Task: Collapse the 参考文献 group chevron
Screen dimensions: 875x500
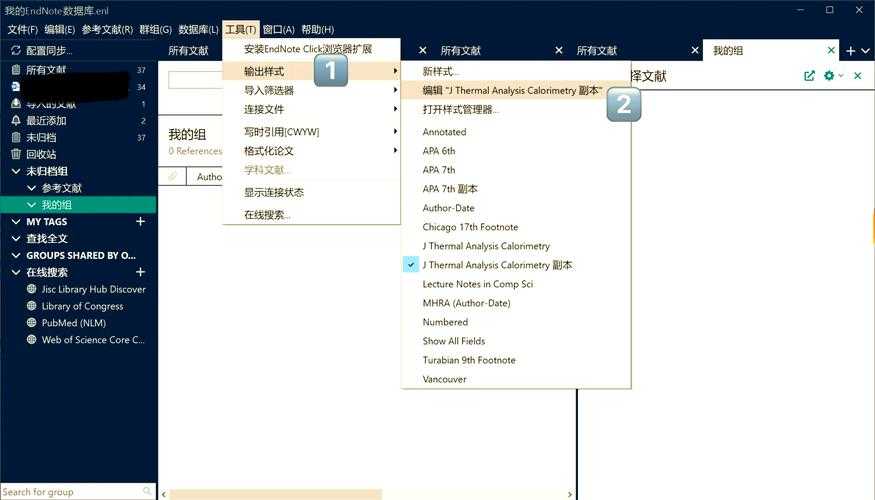Action: click(x=32, y=188)
